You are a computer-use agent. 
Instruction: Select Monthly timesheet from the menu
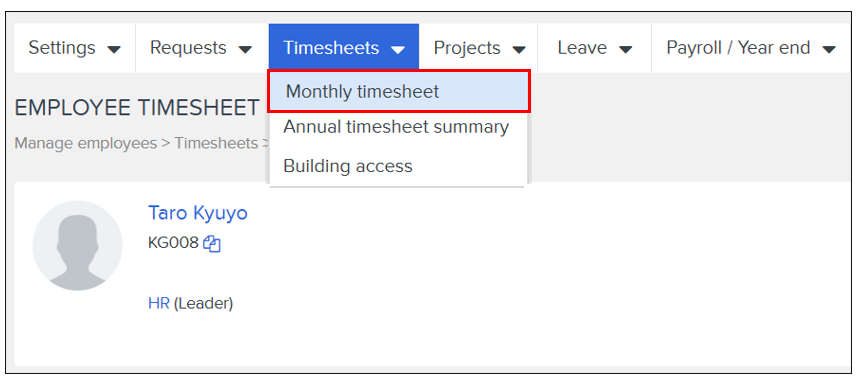399,91
